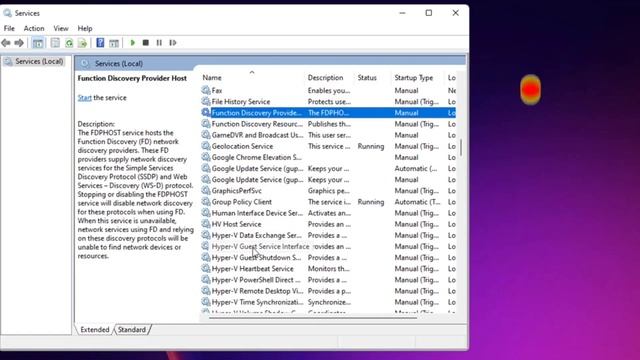Click the GraphicsPerfSvc gear icon
This screenshot has width=640, height=360.
pyautogui.click(x=206, y=190)
